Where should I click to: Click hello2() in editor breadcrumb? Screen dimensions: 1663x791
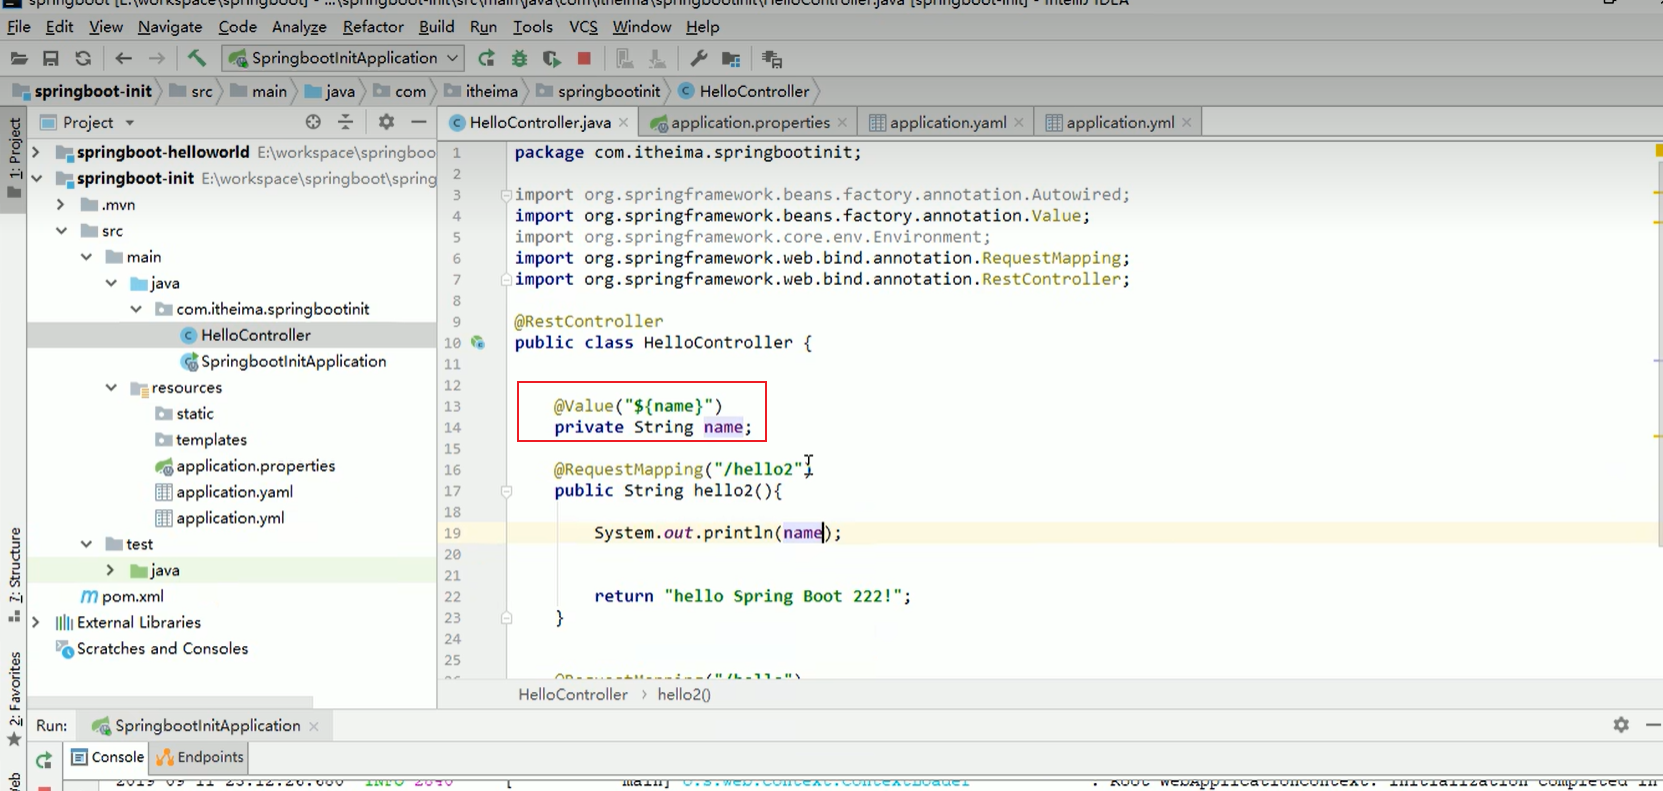click(x=684, y=694)
